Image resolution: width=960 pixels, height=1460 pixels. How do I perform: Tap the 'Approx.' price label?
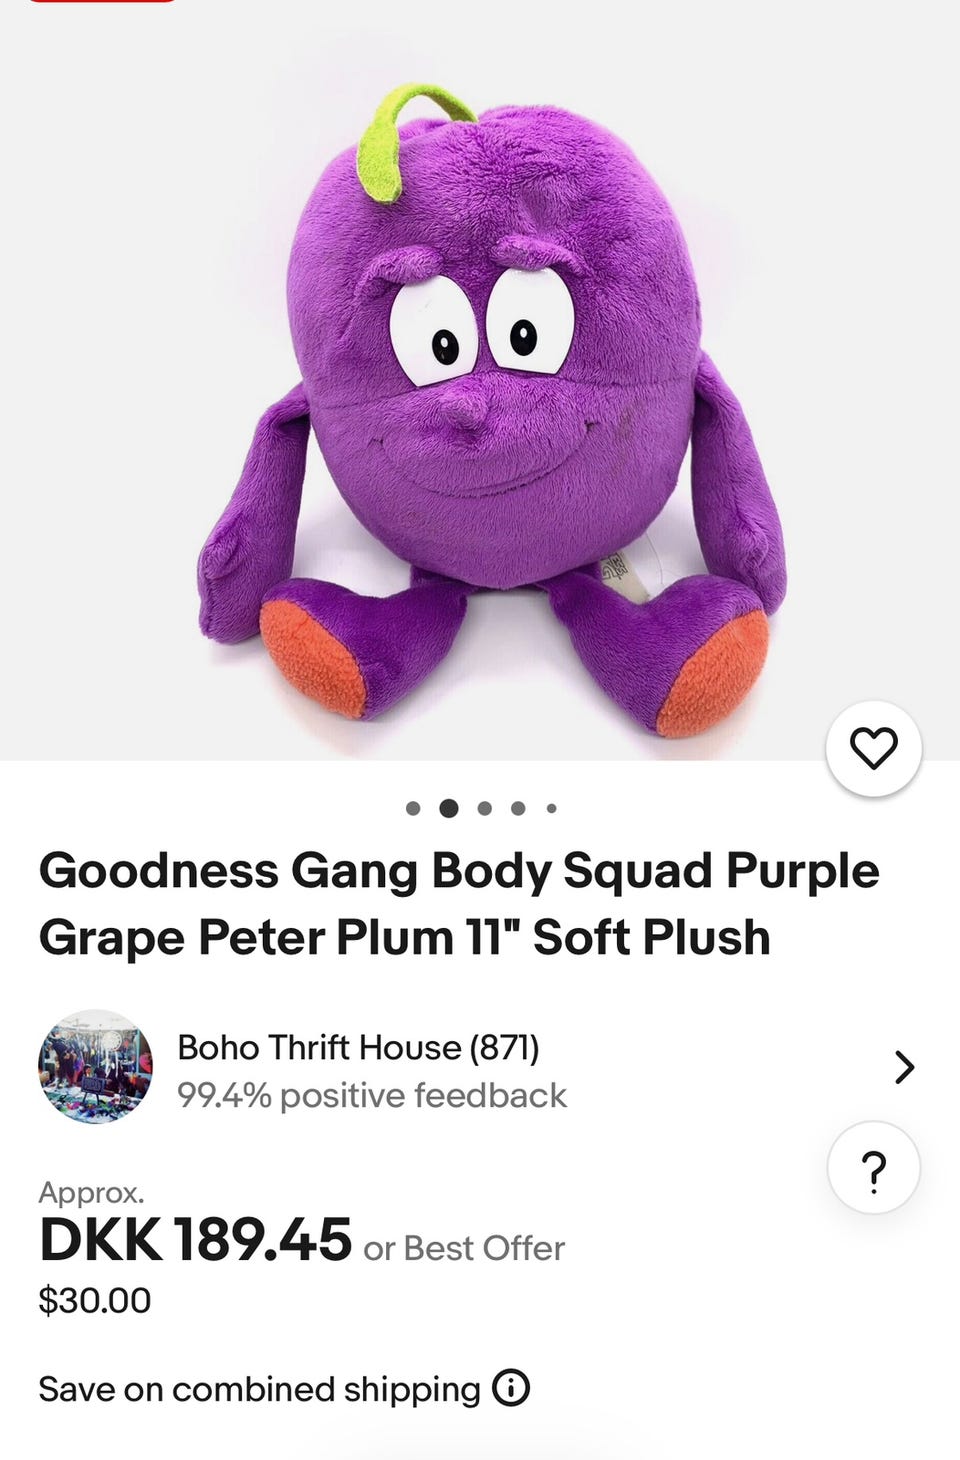tap(91, 1192)
